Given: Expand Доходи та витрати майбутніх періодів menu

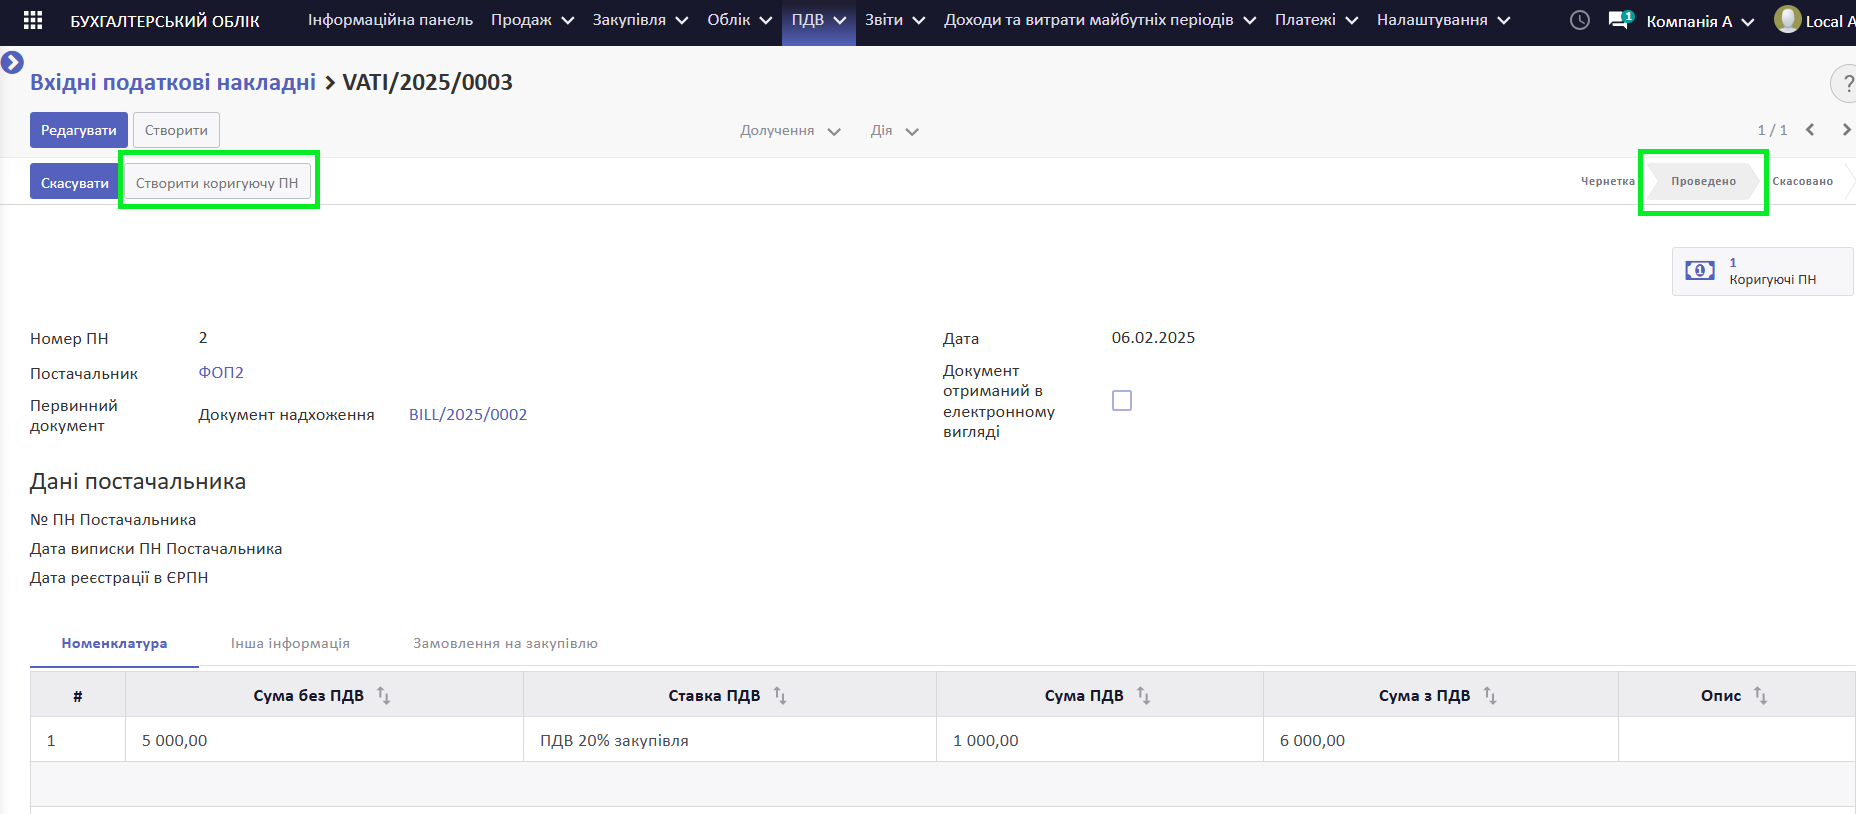Looking at the screenshot, I should coord(1100,20).
